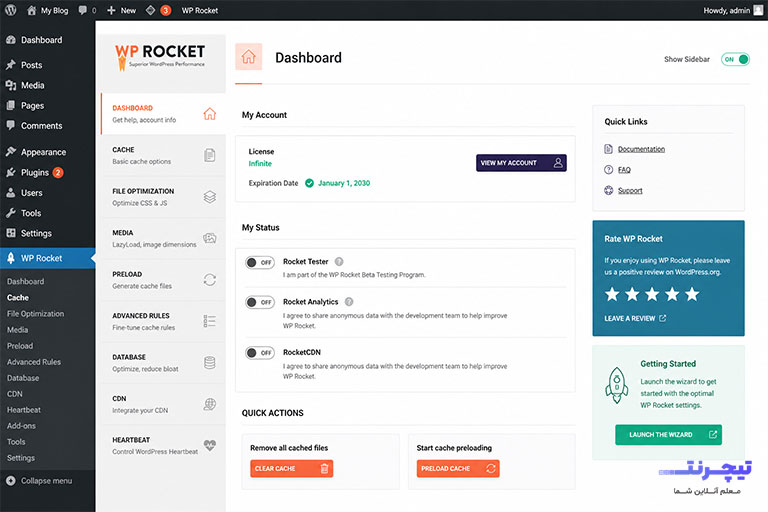Click the Database cylinder icon
Screen dimensions: 768x512
[x=210, y=363]
